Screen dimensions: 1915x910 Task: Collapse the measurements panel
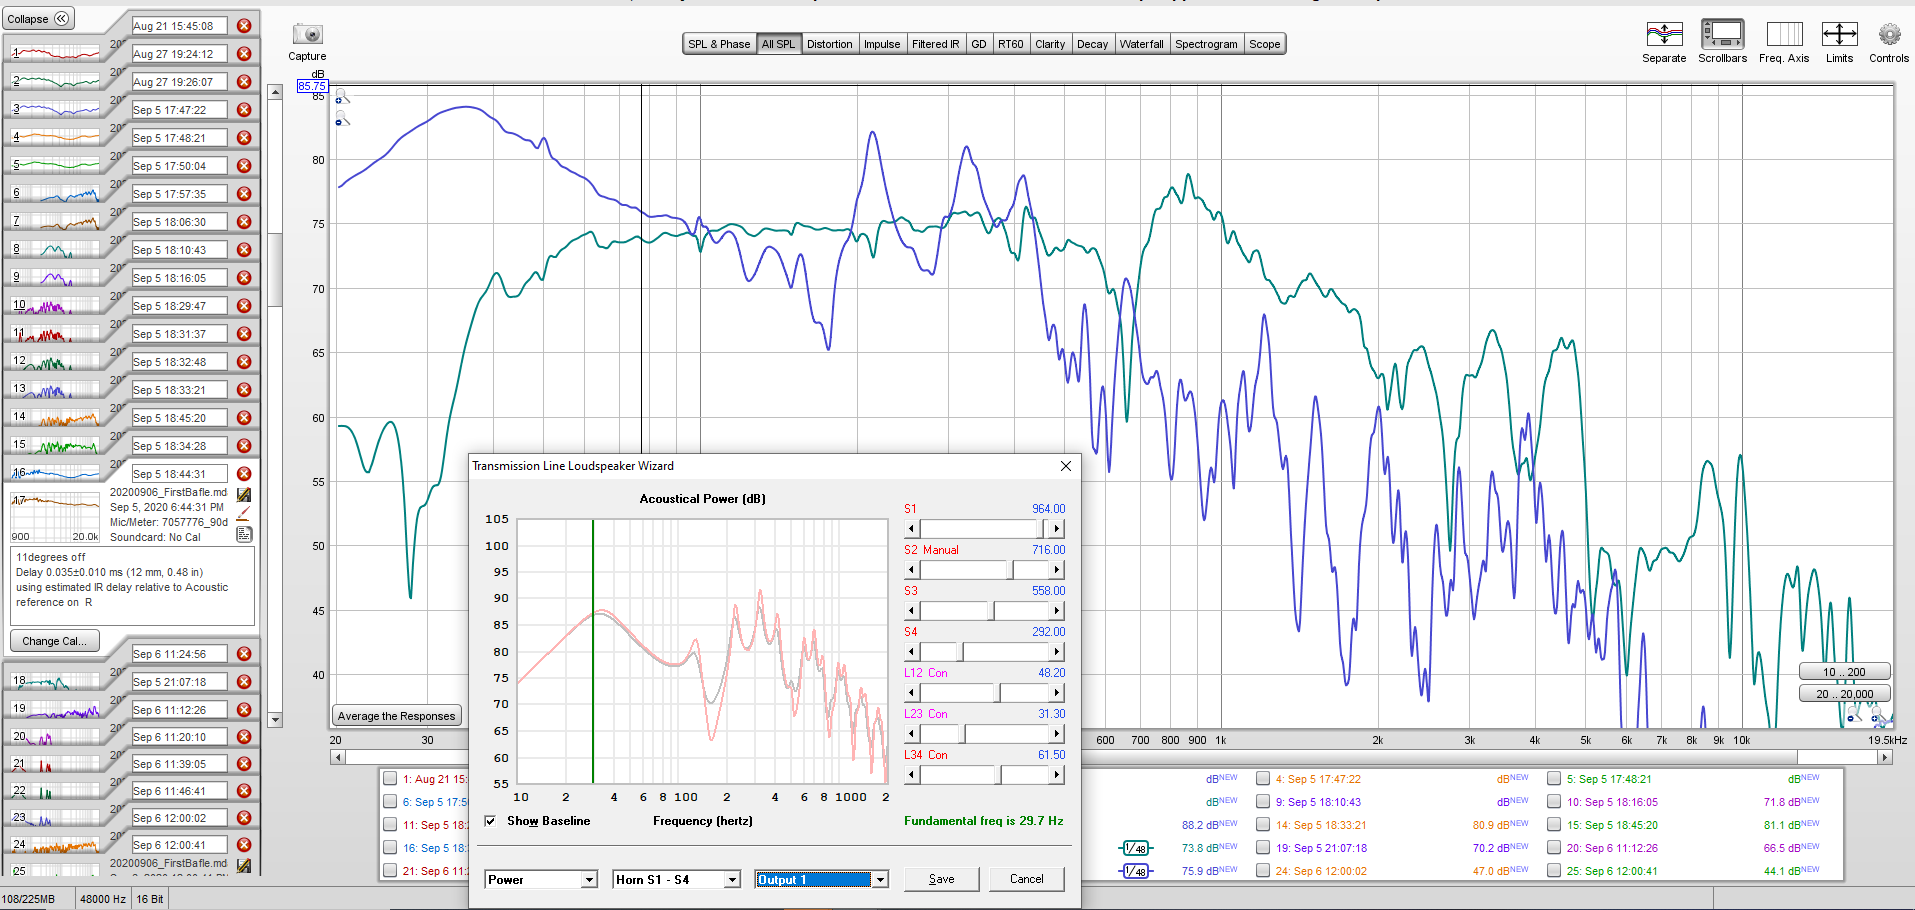[38, 19]
